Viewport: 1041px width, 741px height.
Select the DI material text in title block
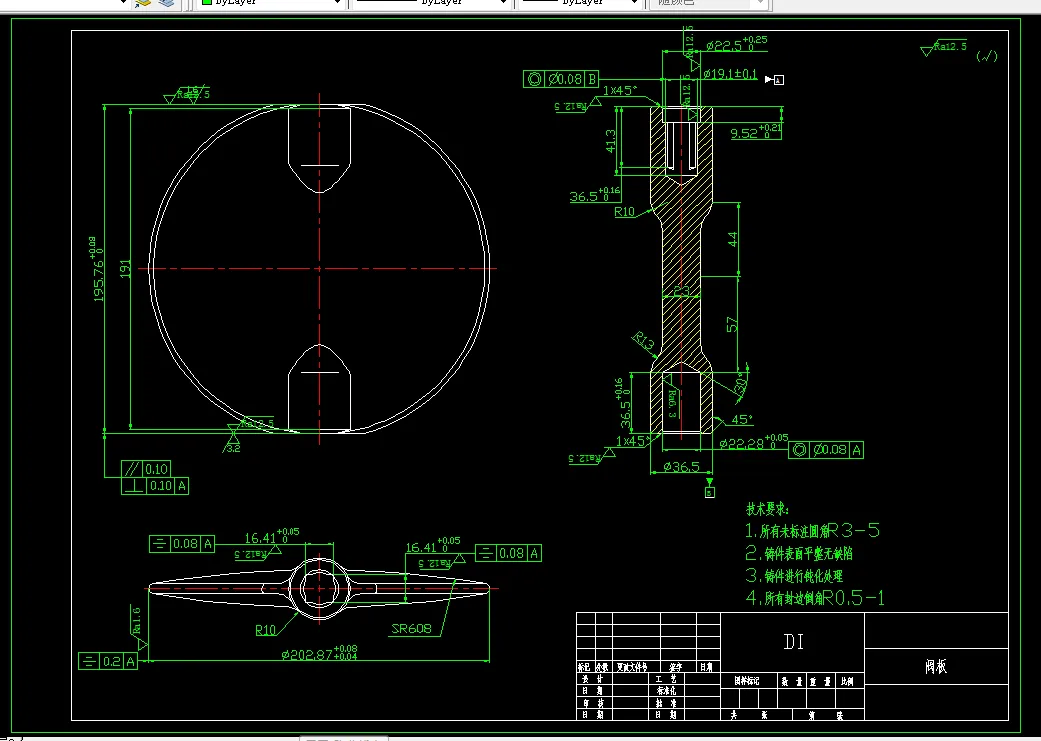coord(793,642)
